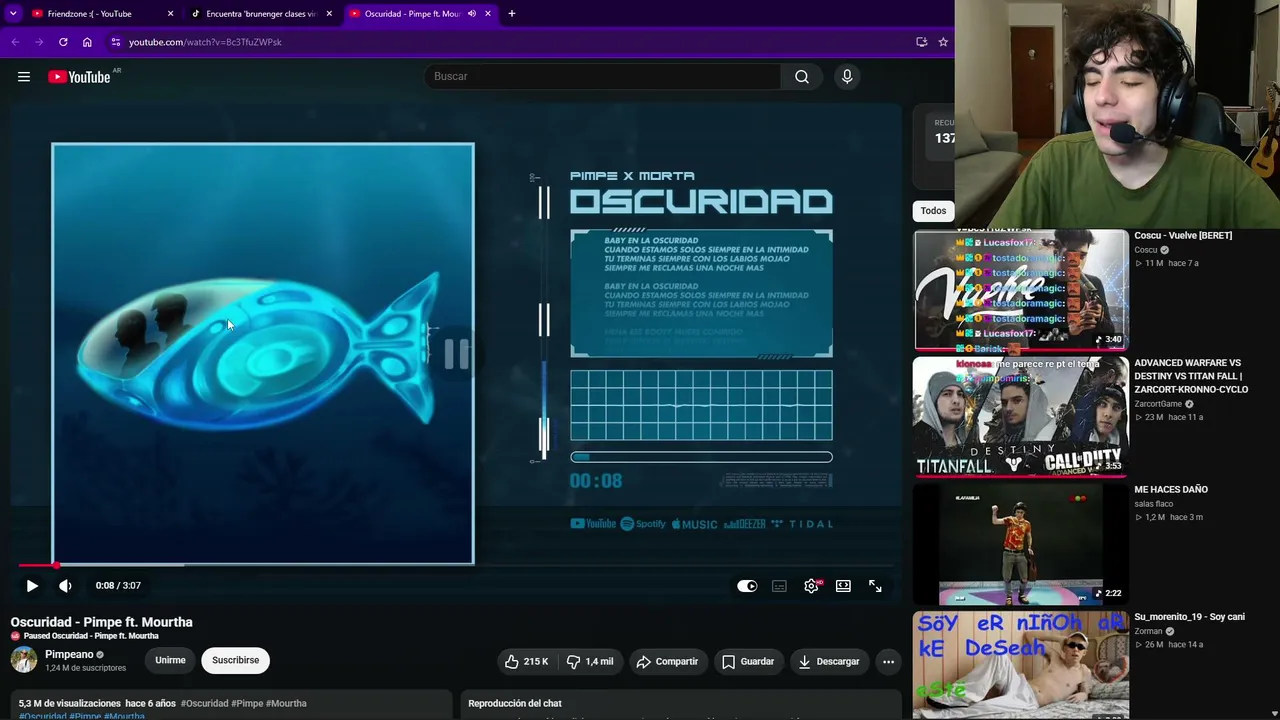This screenshot has width=1280, height=720.
Task: Open the ADVANCED WARFARE VS DESTINY title
Action: point(1191,376)
